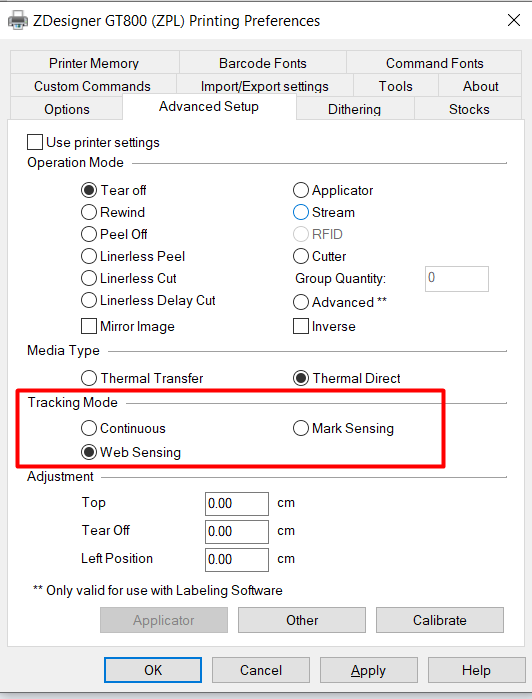Viewport: 532px width, 699px height.
Task: Confirm with the OK button
Action: tap(153, 670)
